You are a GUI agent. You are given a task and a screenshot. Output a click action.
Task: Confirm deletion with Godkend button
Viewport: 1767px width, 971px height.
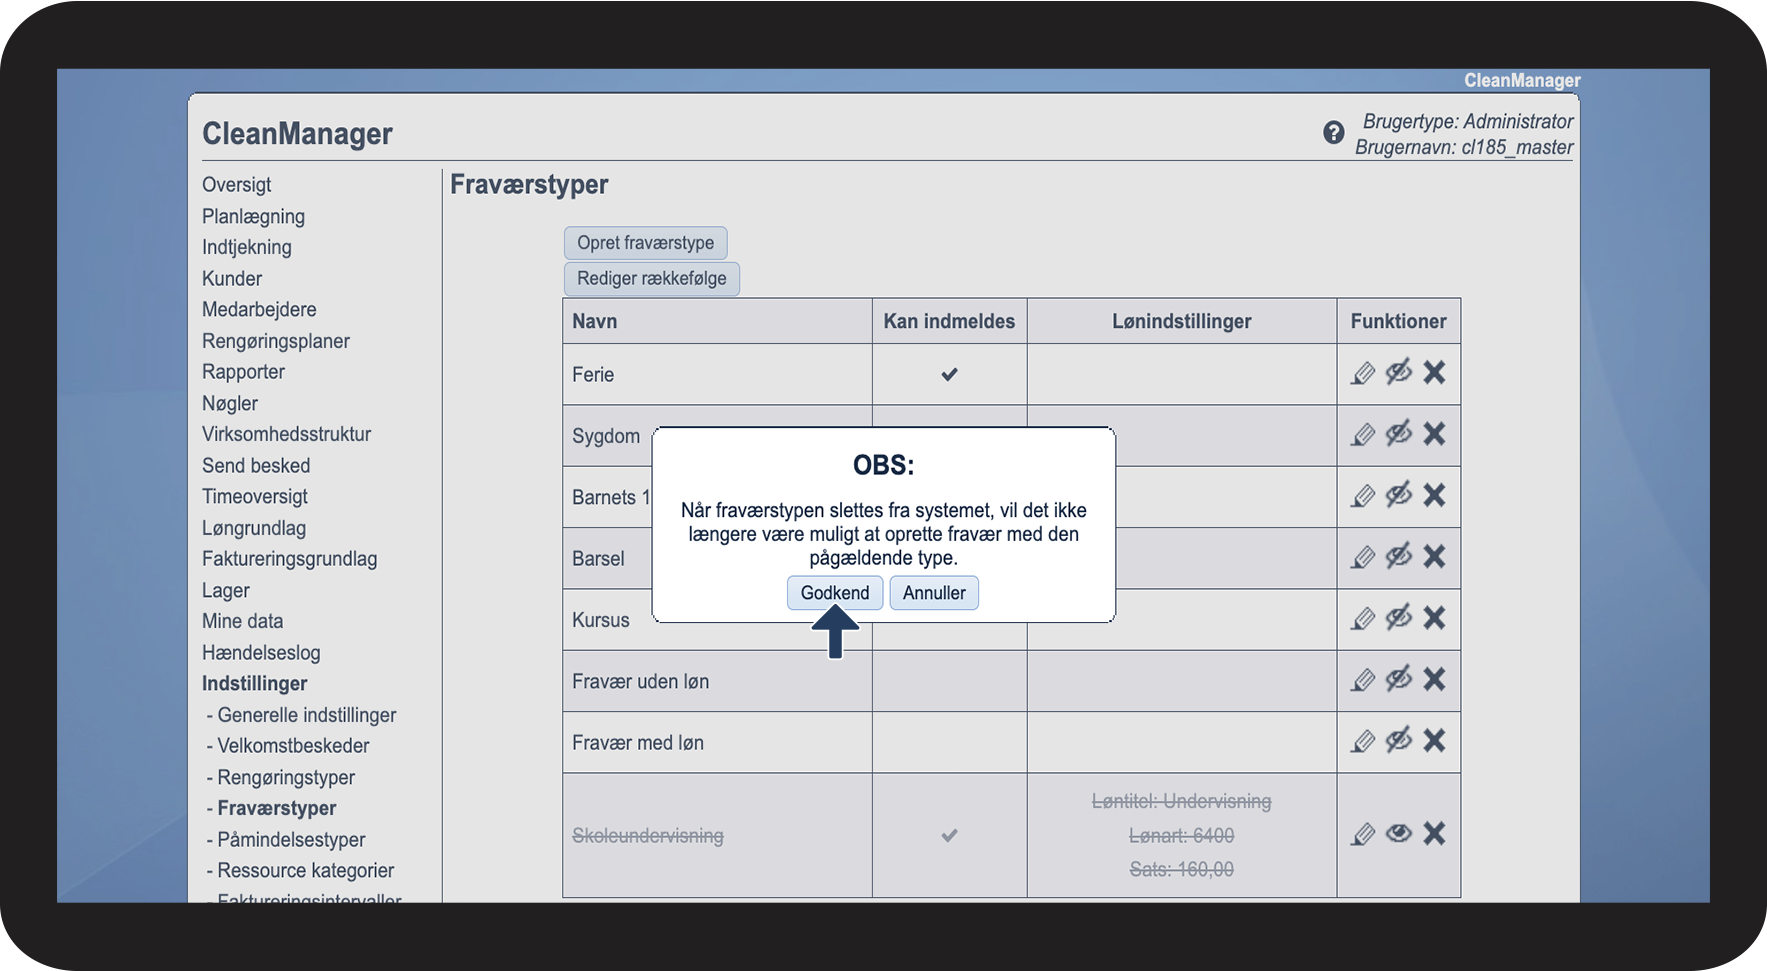(835, 593)
